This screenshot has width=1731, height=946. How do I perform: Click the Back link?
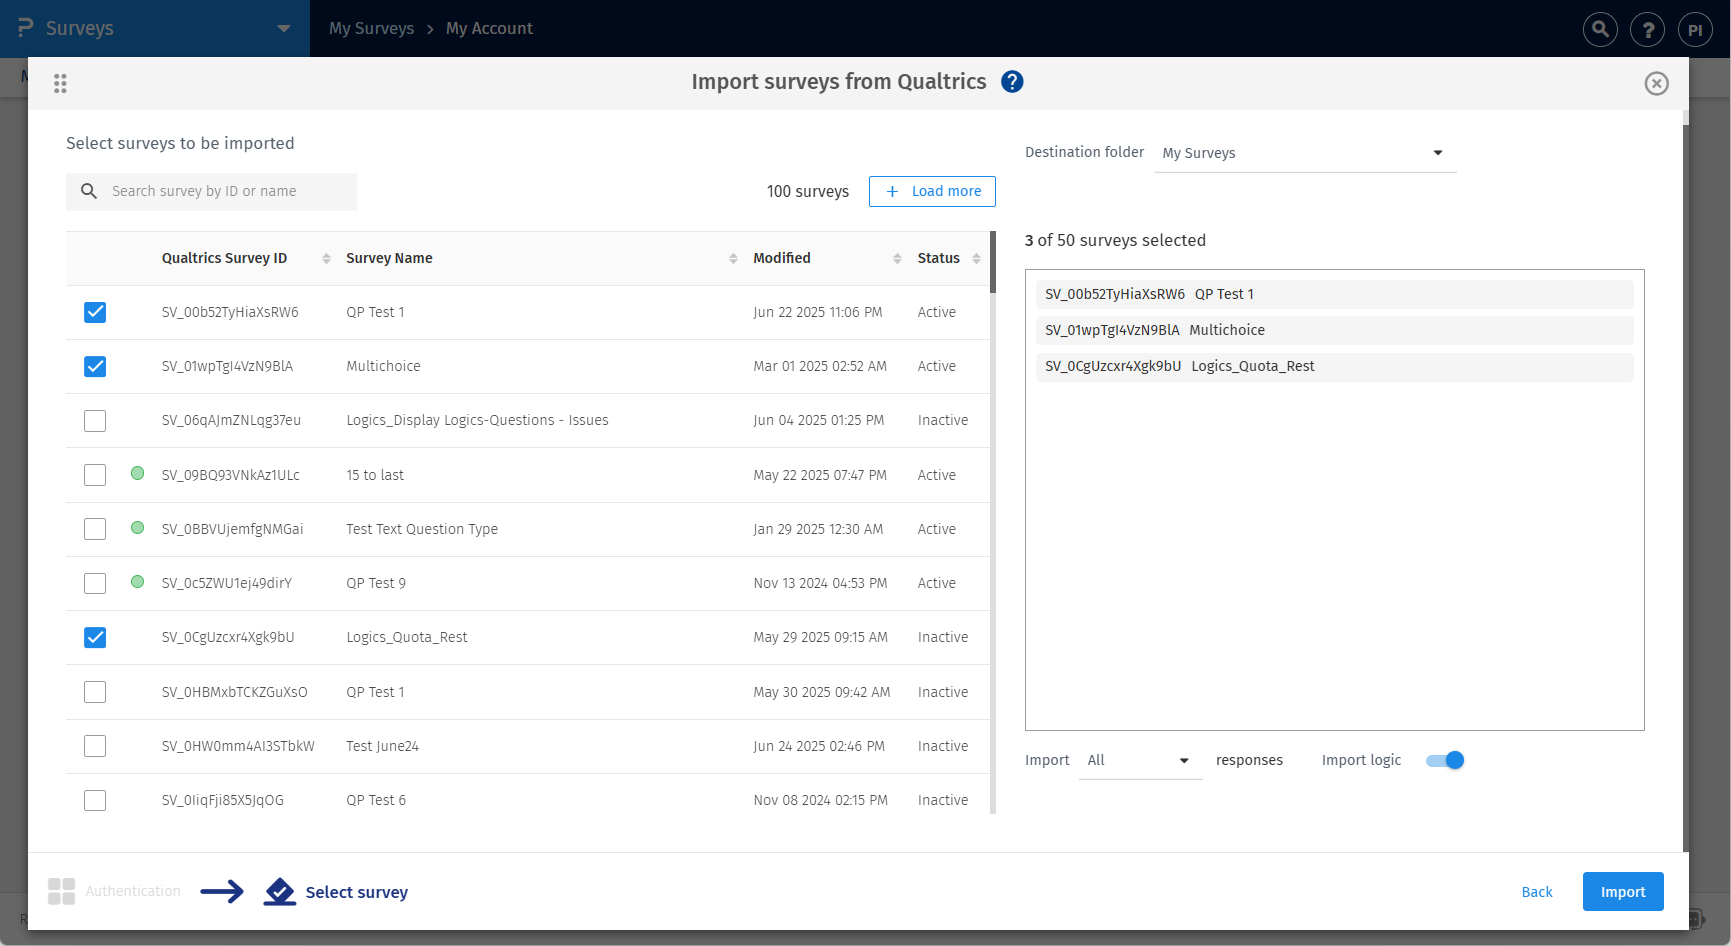coord(1537,892)
